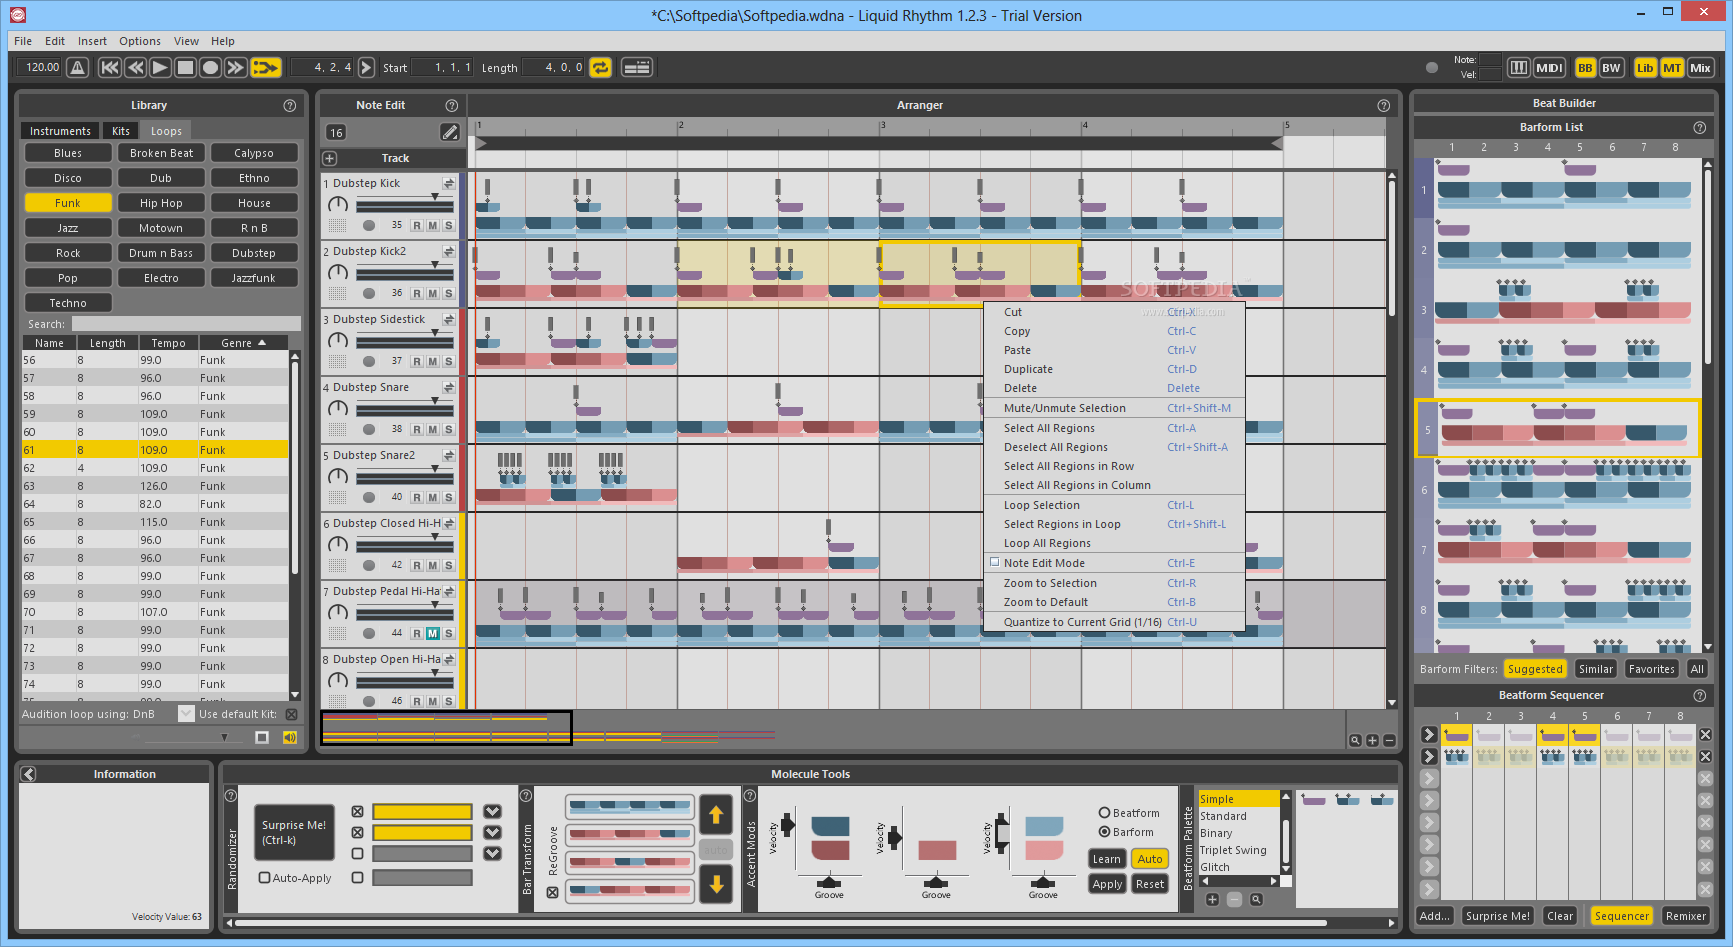Toggle the Mix mixer panel button

1700,67
